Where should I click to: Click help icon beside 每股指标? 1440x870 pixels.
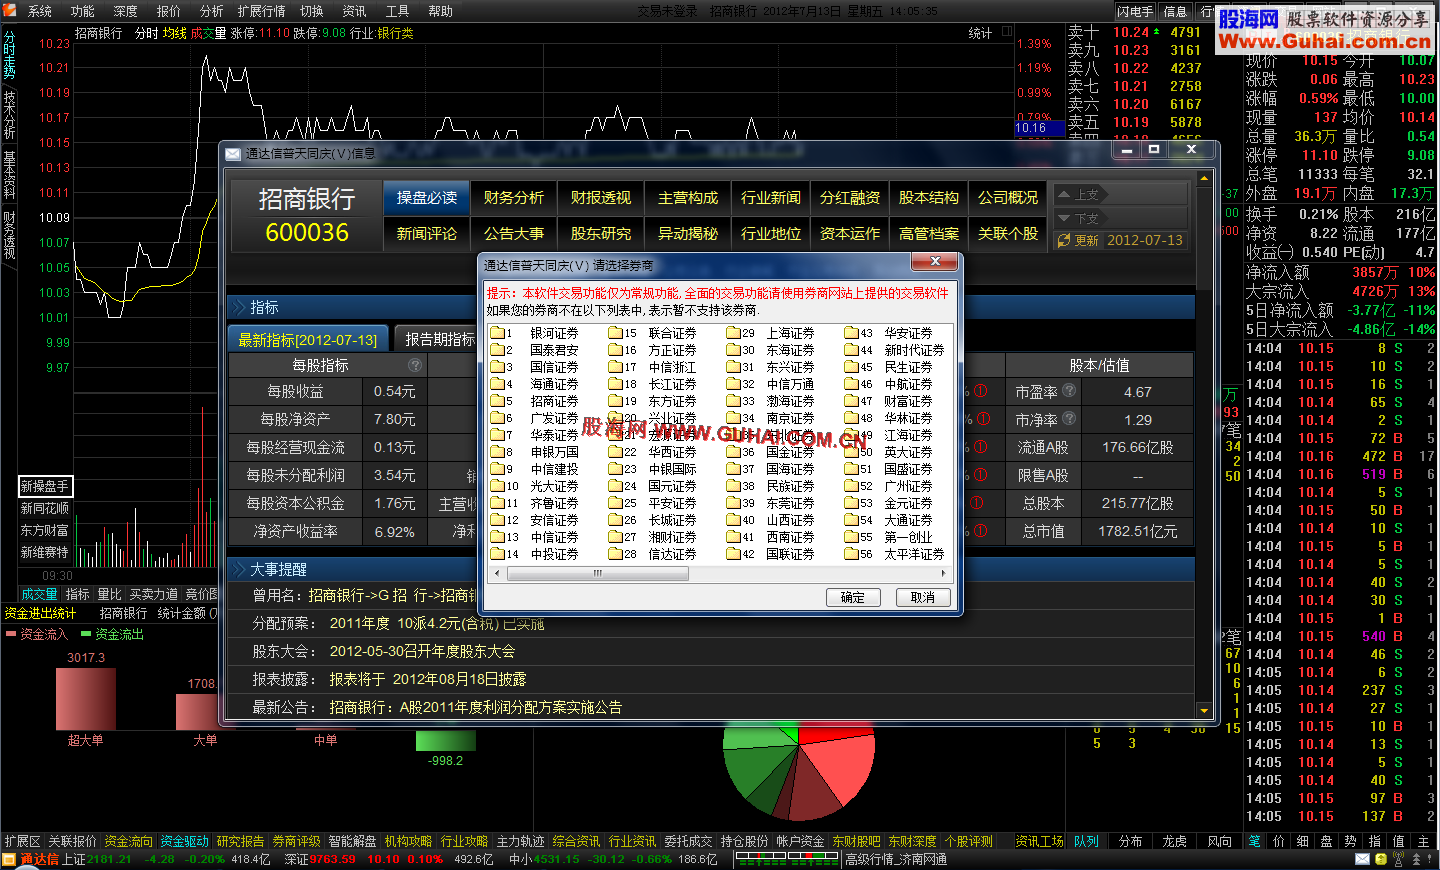(x=415, y=365)
